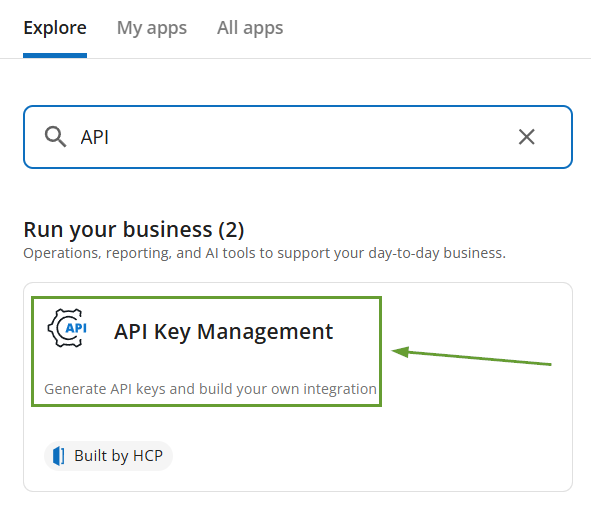The width and height of the screenshot is (591, 509).
Task: Click the word Management in card title
Action: 265,332
